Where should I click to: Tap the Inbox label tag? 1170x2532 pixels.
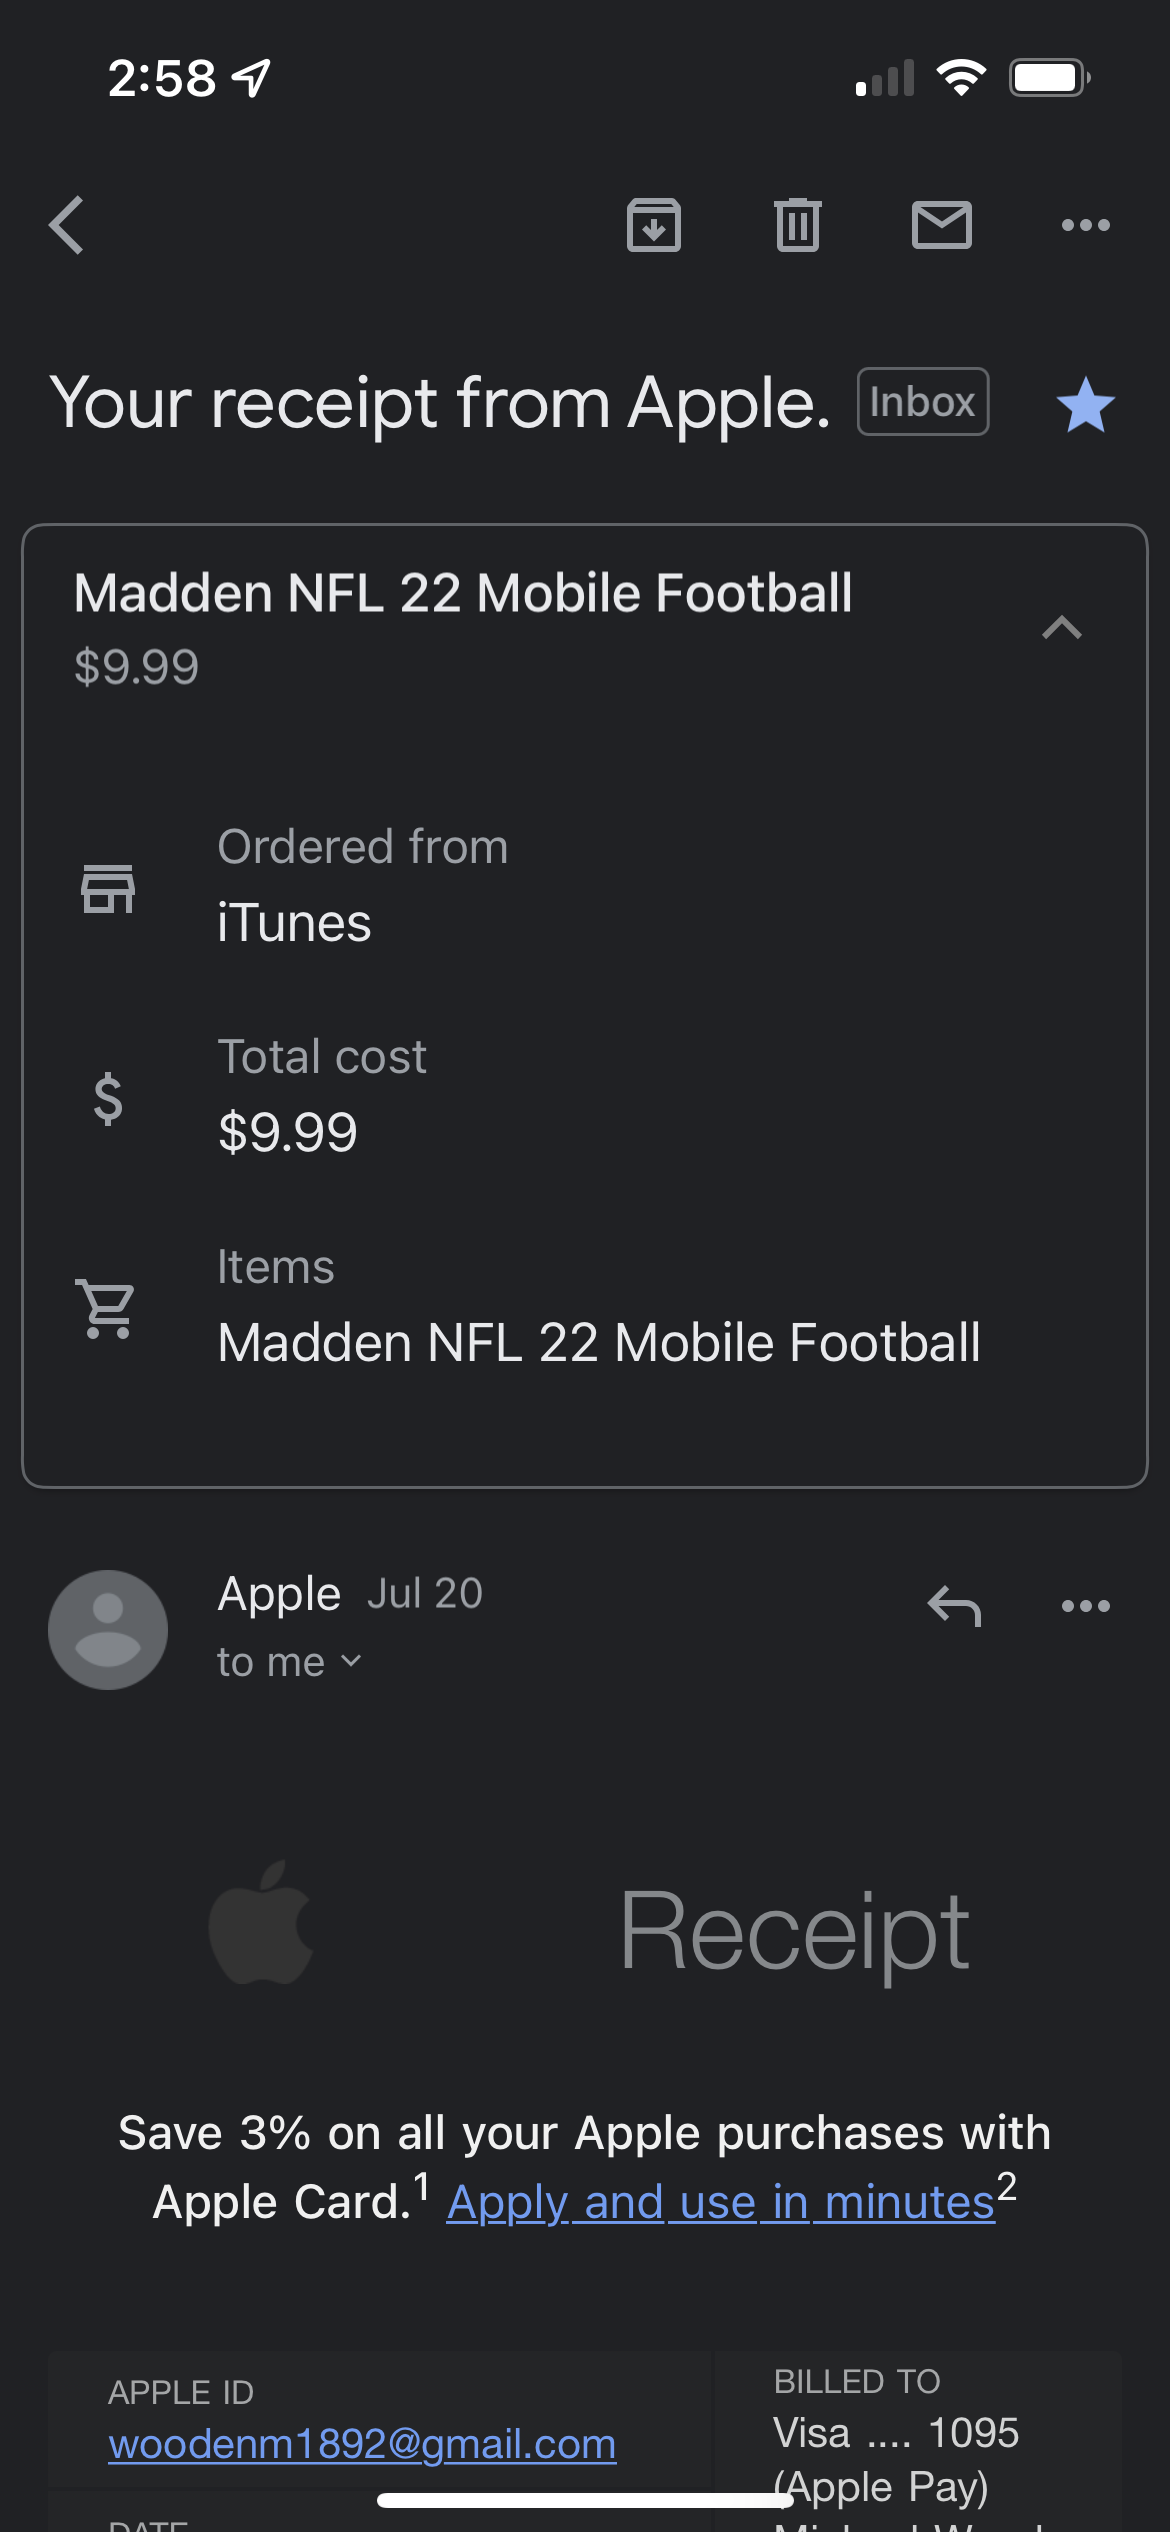(x=922, y=402)
